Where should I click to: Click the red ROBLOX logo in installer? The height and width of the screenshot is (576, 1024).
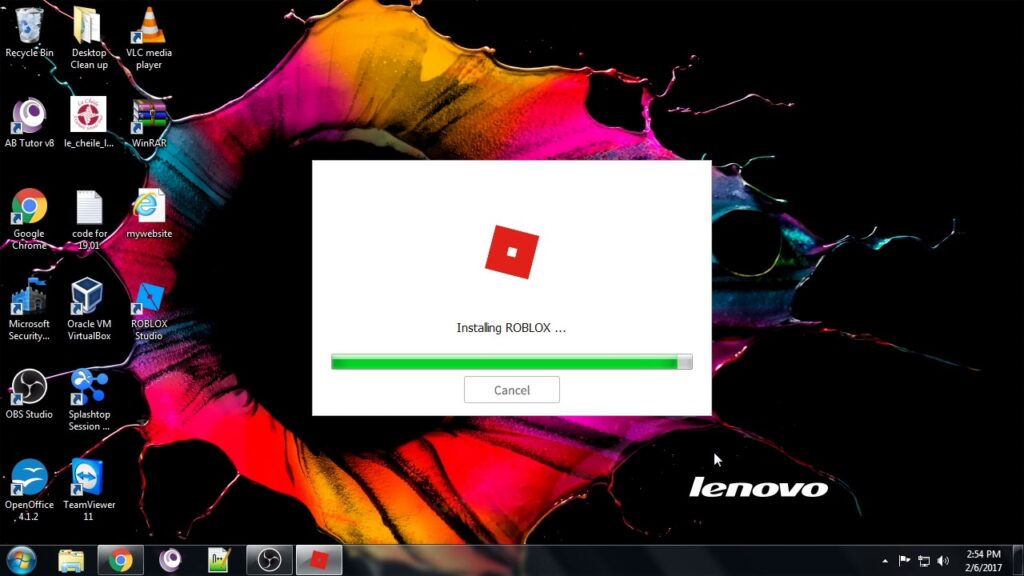pos(511,251)
